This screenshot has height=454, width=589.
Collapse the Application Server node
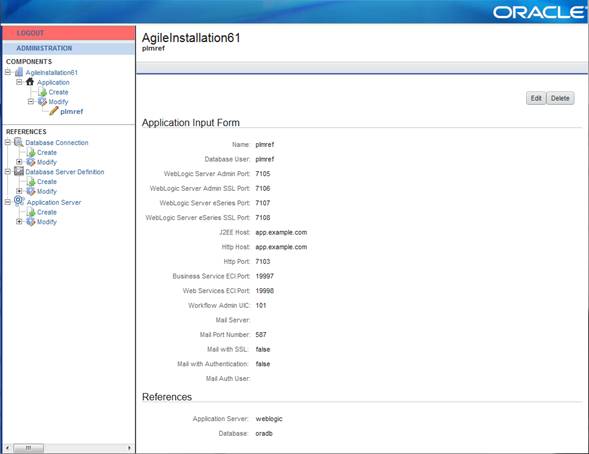tap(8, 202)
